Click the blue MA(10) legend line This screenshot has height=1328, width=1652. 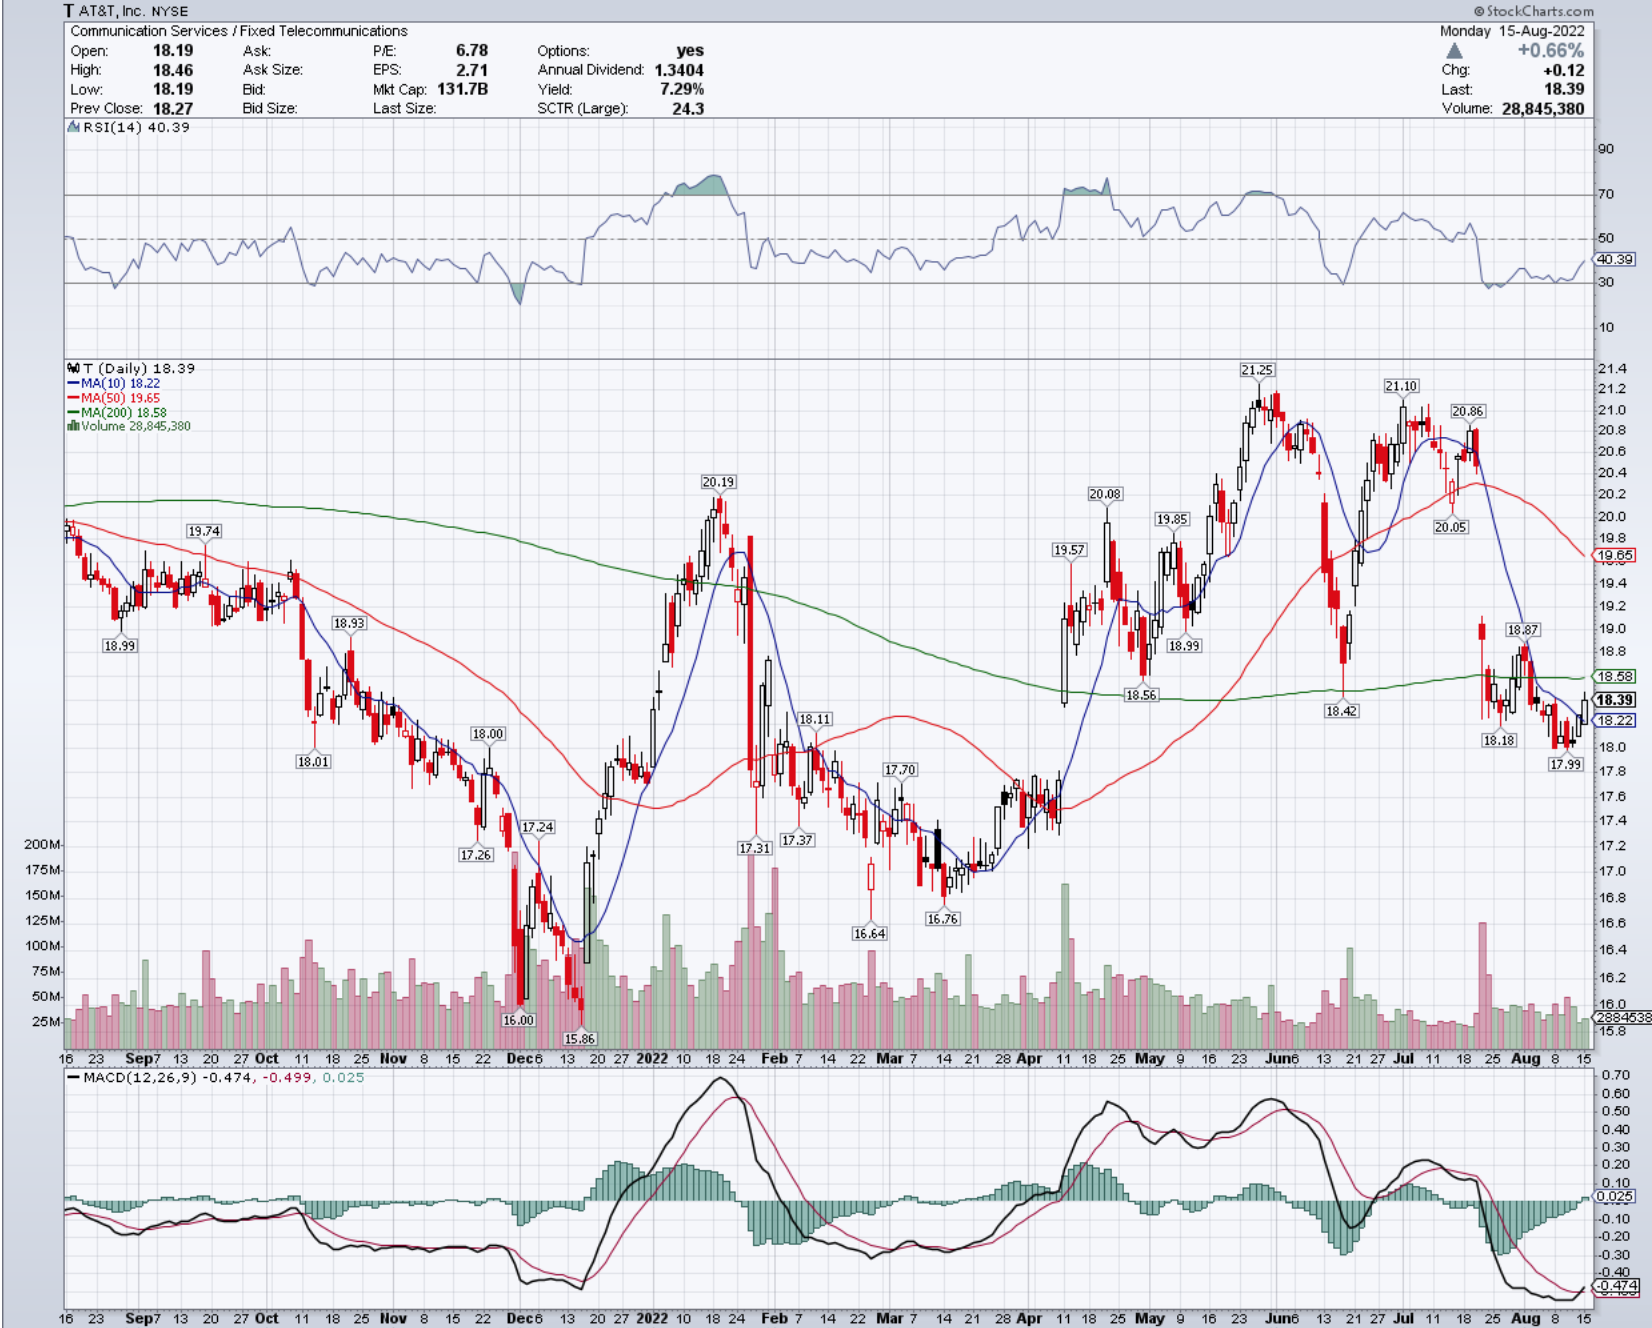[x=73, y=383]
